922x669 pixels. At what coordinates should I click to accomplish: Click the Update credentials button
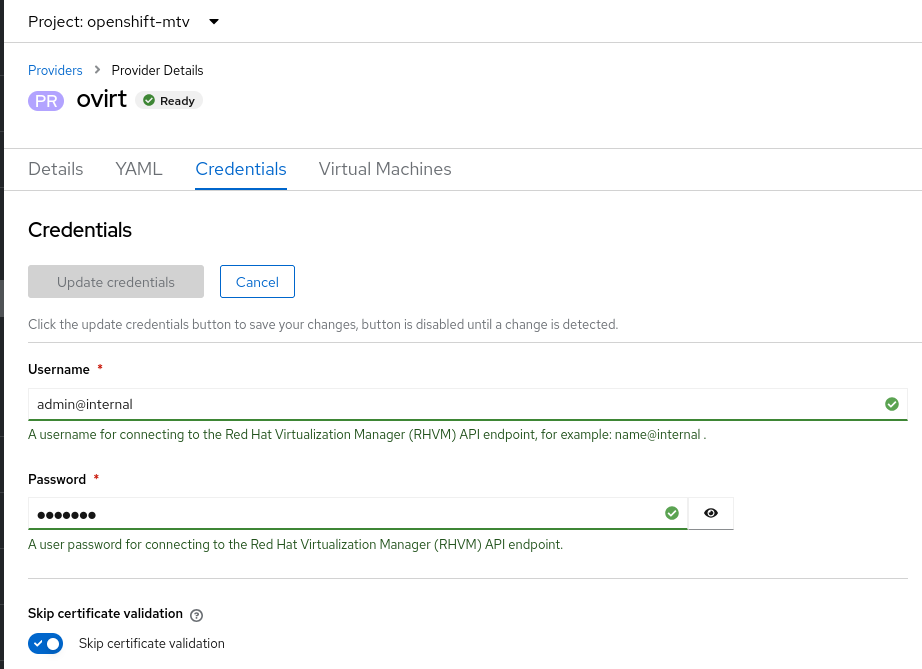(116, 282)
